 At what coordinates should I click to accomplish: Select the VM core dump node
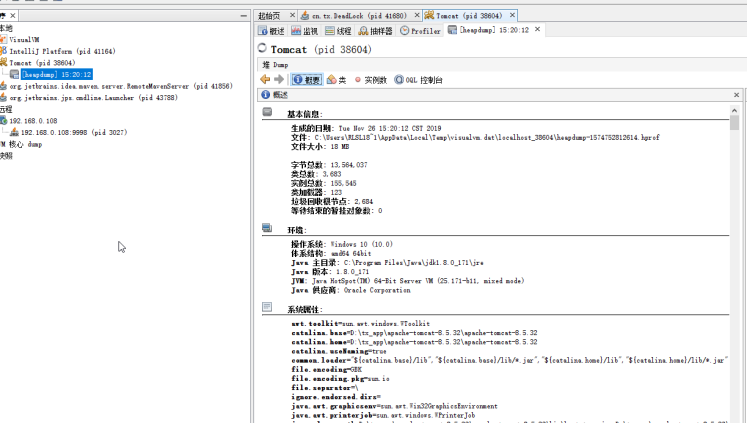click(x=21, y=144)
